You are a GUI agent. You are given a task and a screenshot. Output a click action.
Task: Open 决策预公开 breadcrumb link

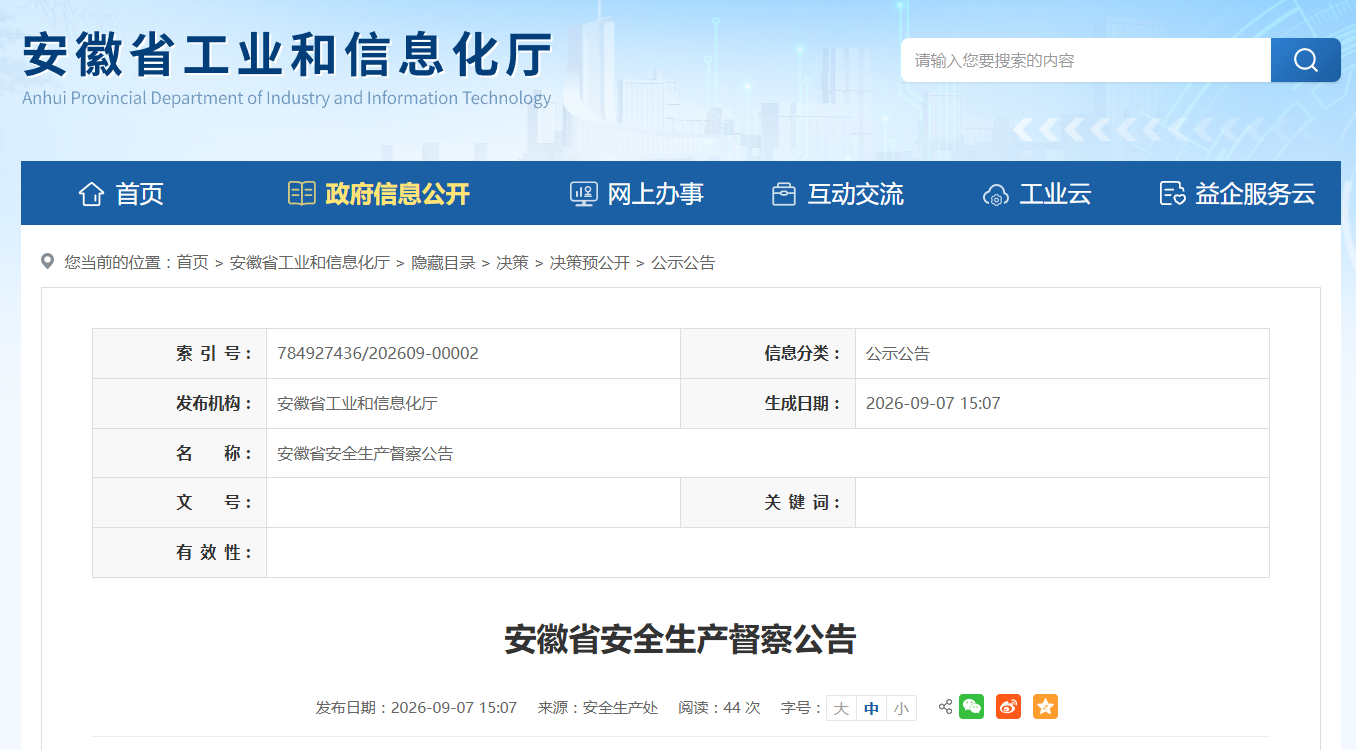tap(590, 263)
